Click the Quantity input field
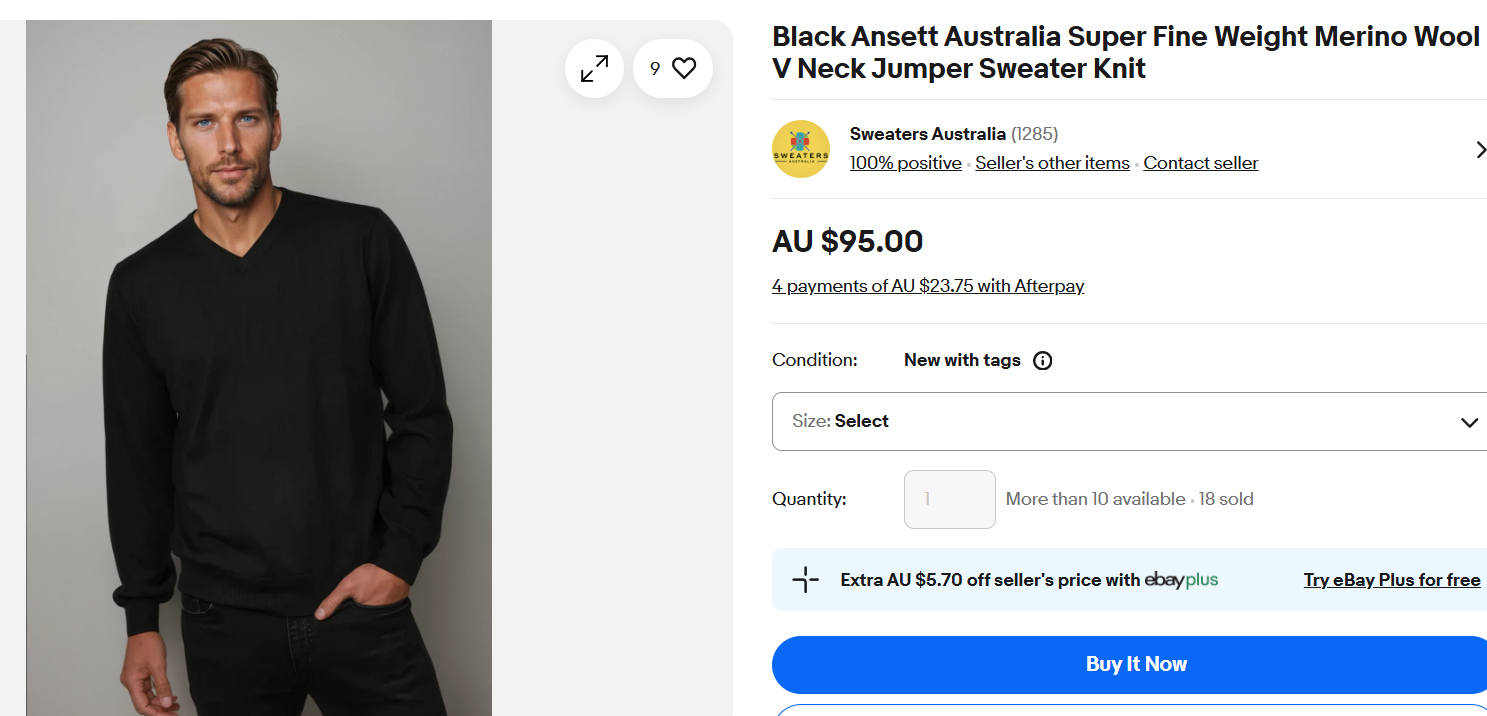The image size is (1487, 716). pyautogui.click(x=949, y=499)
